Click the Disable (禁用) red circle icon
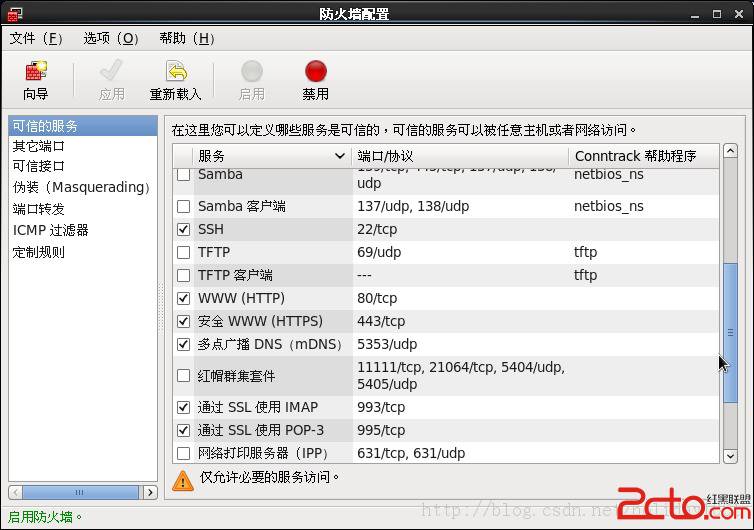Viewport: 754px width, 530px height. pyautogui.click(x=315, y=72)
